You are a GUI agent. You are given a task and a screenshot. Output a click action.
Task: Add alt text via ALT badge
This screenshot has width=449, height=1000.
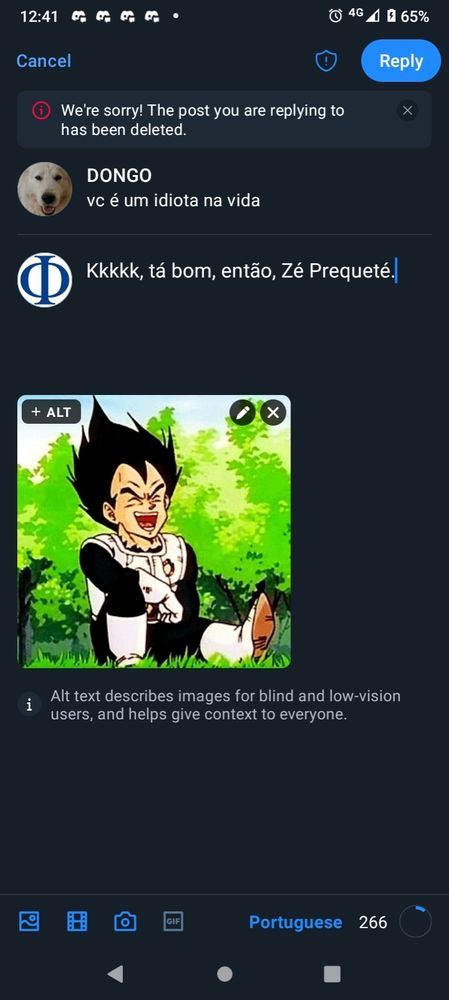(x=51, y=412)
